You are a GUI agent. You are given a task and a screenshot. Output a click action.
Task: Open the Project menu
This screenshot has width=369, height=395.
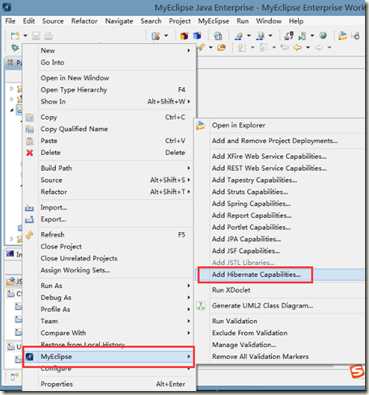[x=180, y=21]
